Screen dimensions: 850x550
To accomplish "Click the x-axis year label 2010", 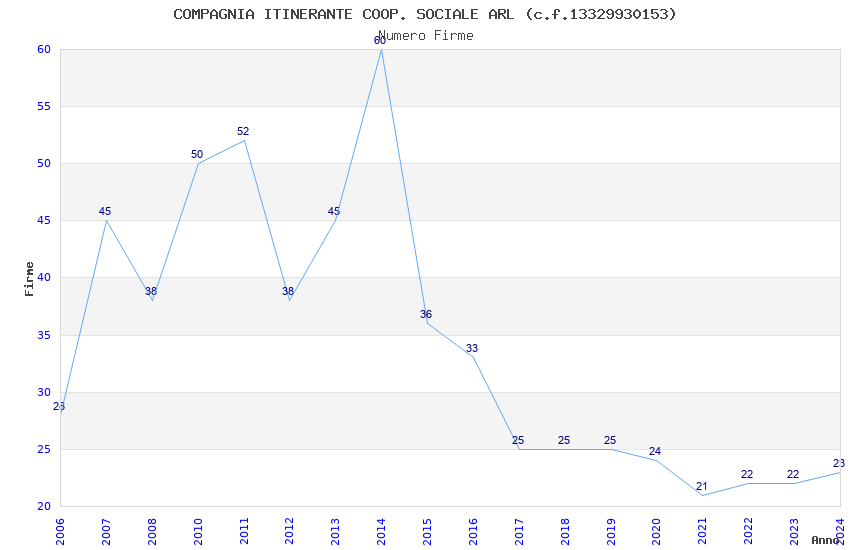I will pyautogui.click(x=198, y=531).
